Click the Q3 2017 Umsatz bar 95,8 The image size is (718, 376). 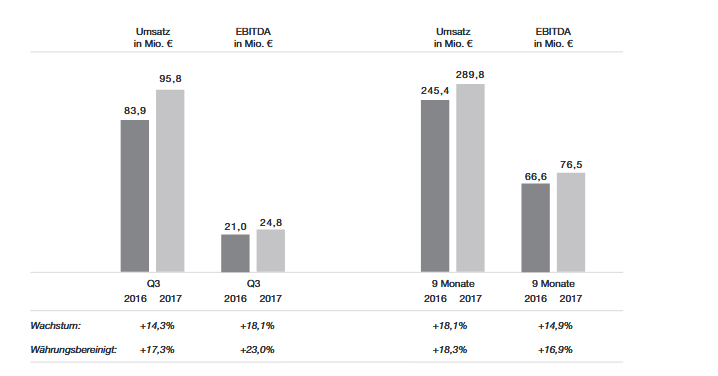[x=170, y=181]
